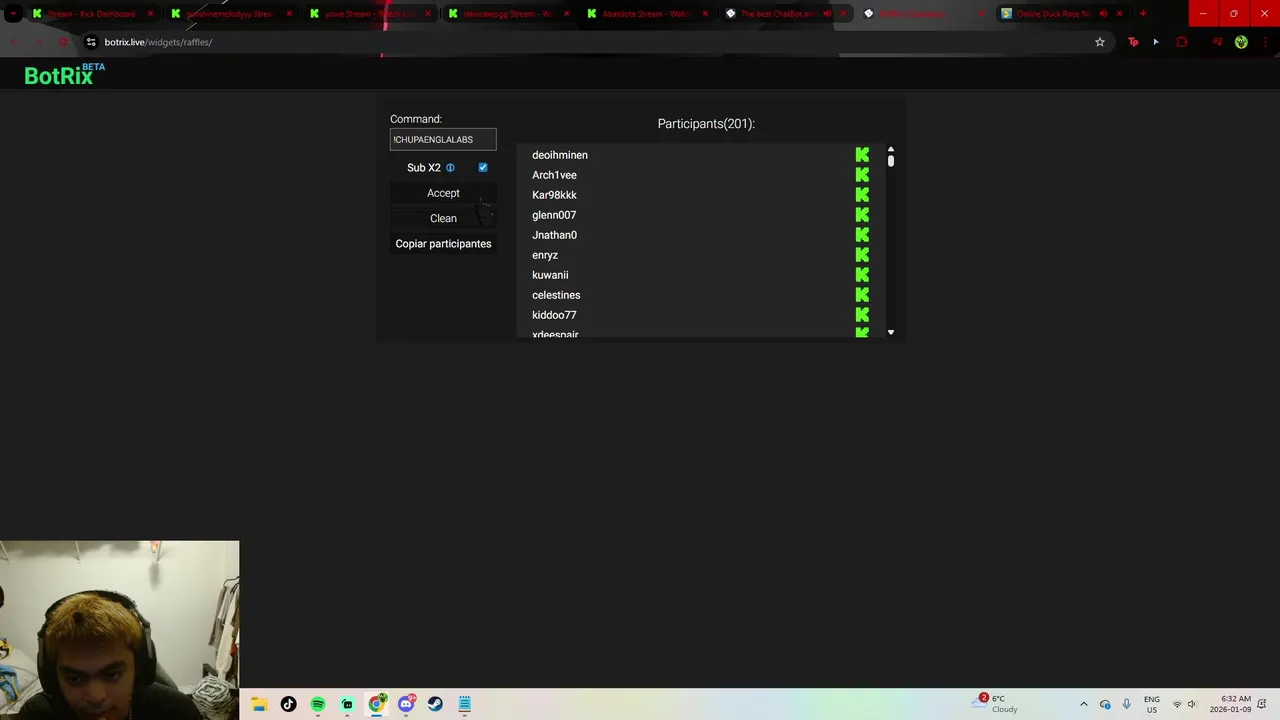The image size is (1280, 720).
Task: Click the Clean button
Action: click(443, 218)
